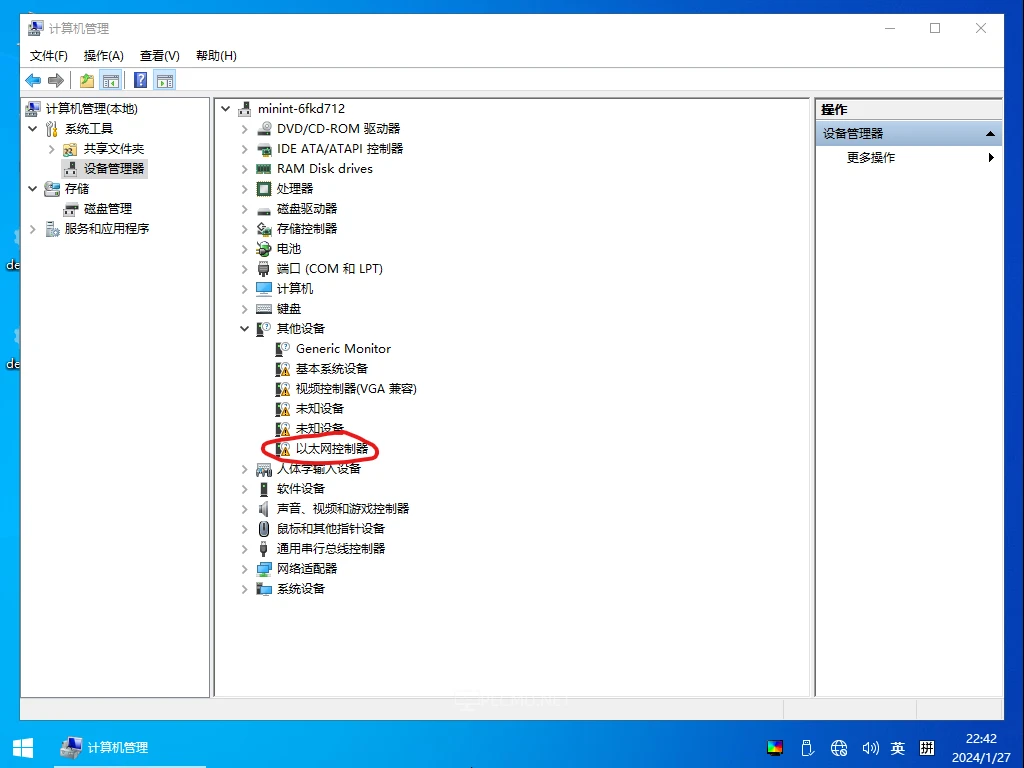Expand the 网络适配器 category

pos(244,569)
